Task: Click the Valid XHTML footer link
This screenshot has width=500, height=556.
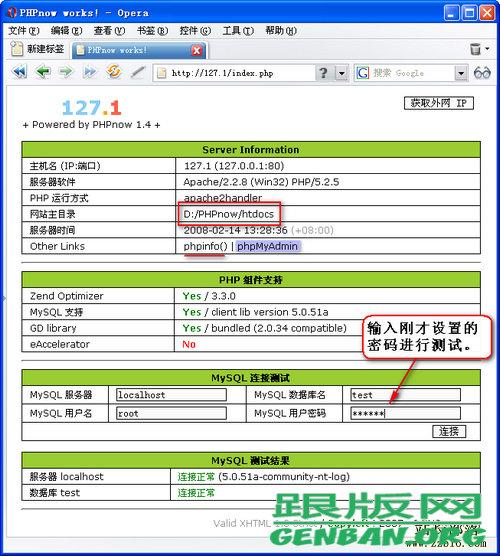Action: point(242,523)
